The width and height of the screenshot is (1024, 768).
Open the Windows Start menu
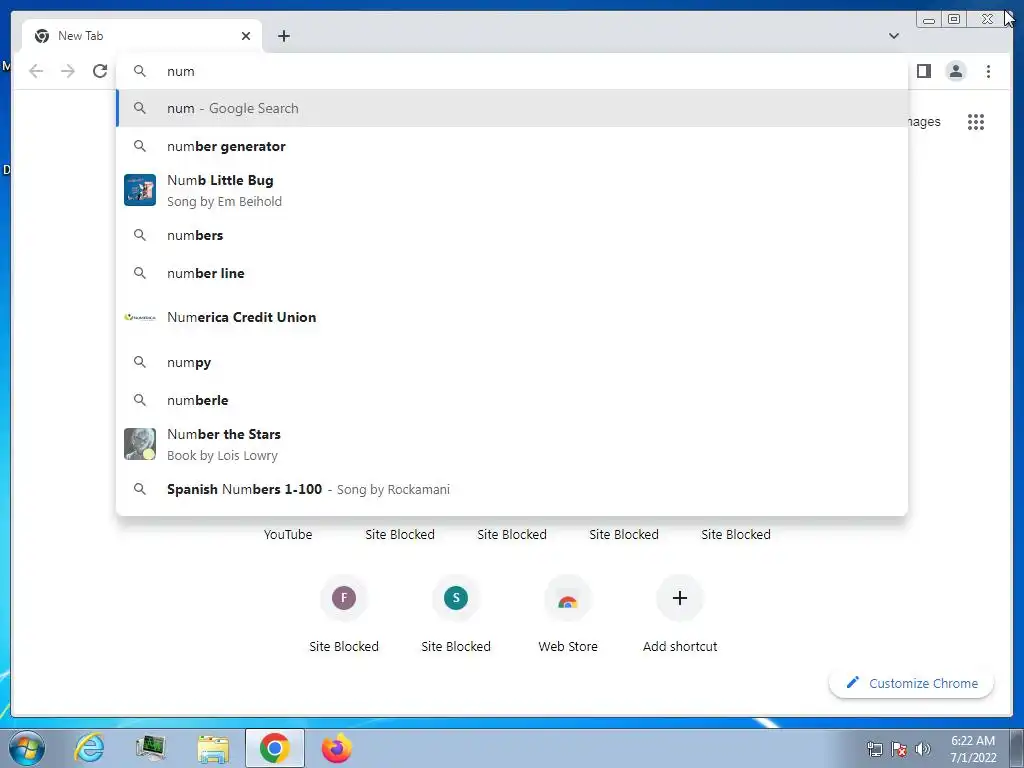click(x=27, y=748)
